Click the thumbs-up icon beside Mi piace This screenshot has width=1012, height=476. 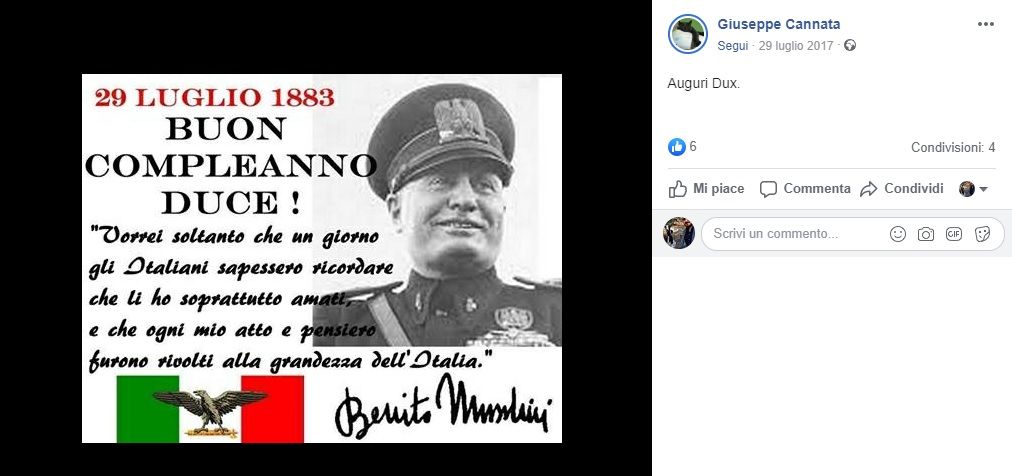(678, 189)
